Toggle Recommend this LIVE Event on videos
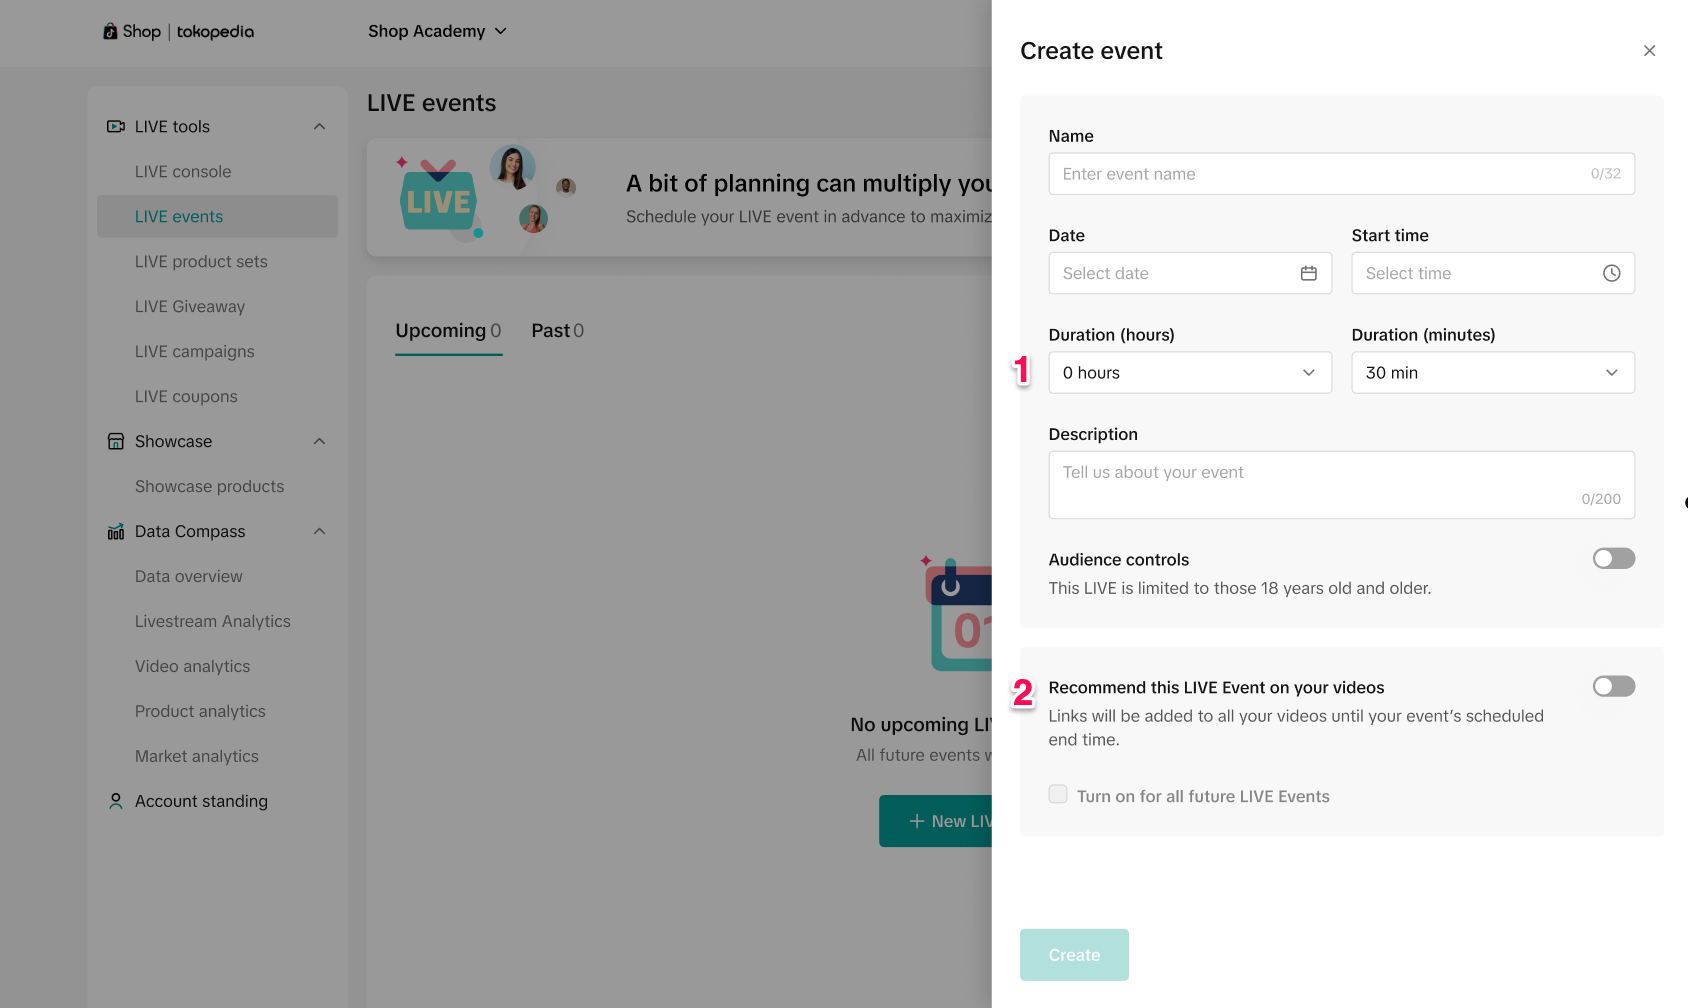 (x=1613, y=687)
